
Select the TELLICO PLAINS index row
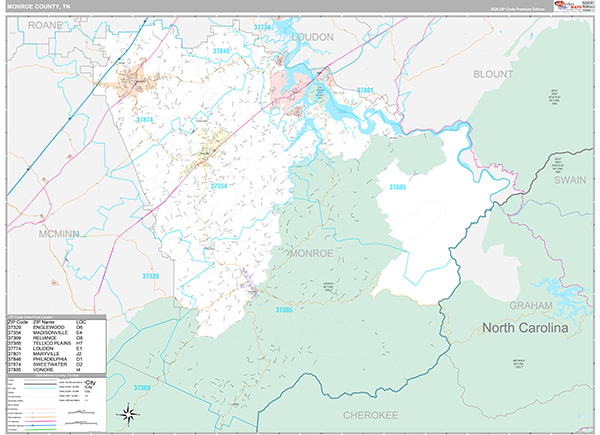point(50,345)
